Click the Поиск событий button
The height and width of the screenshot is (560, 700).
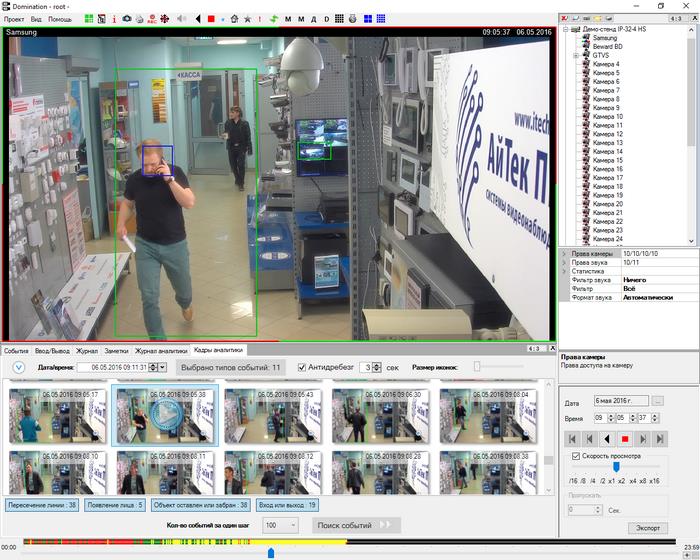coord(356,525)
